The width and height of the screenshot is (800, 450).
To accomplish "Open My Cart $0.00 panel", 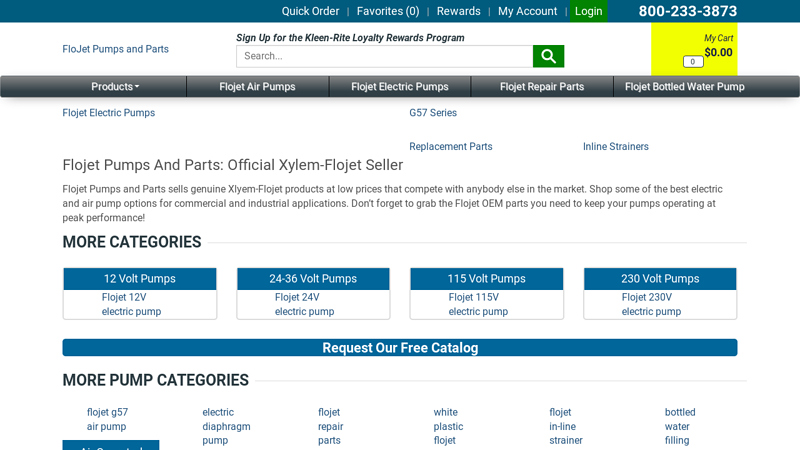I will coord(694,49).
